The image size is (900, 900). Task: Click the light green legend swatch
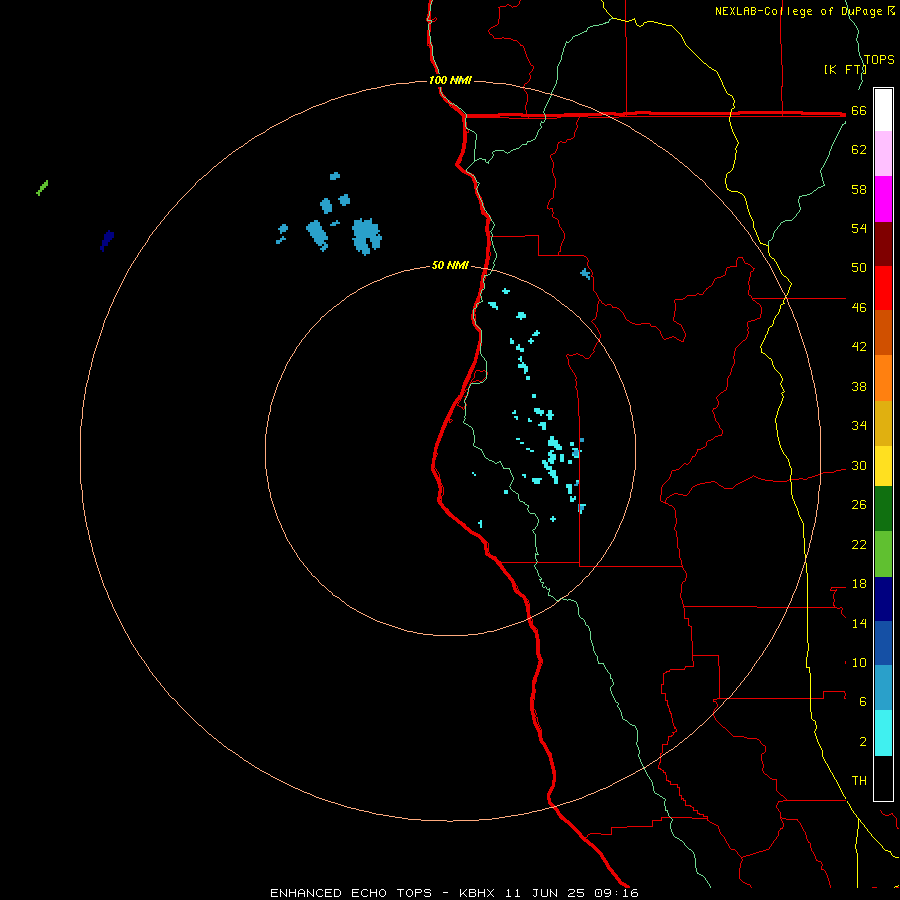pyautogui.click(x=883, y=554)
